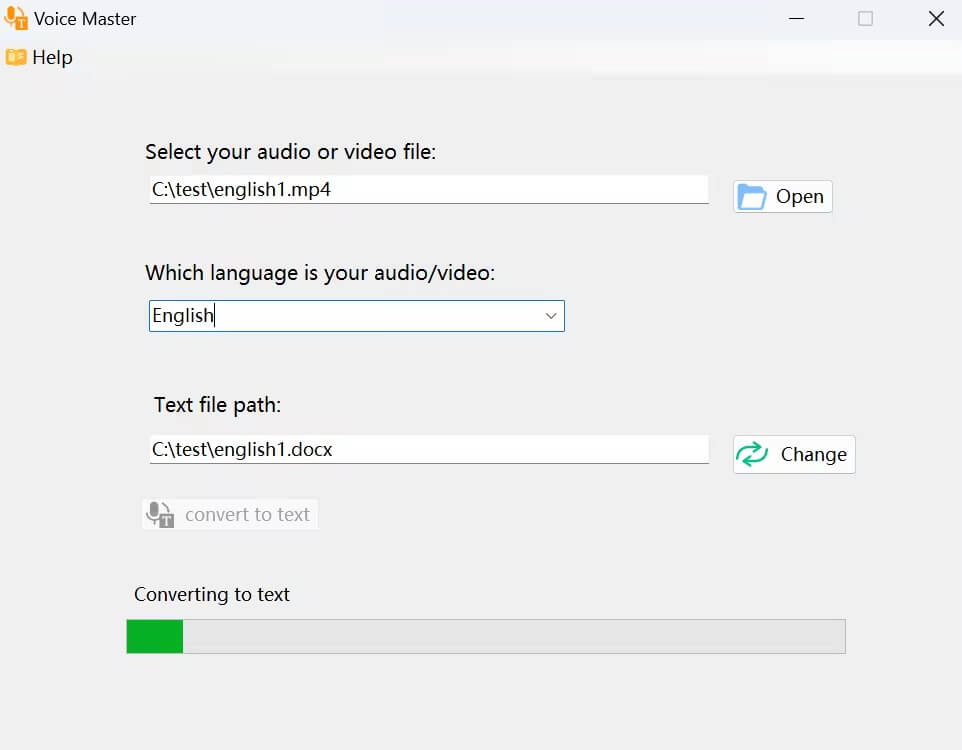The image size is (962, 750).
Task: Click the green refresh icon on Change button
Action: [x=752, y=454]
